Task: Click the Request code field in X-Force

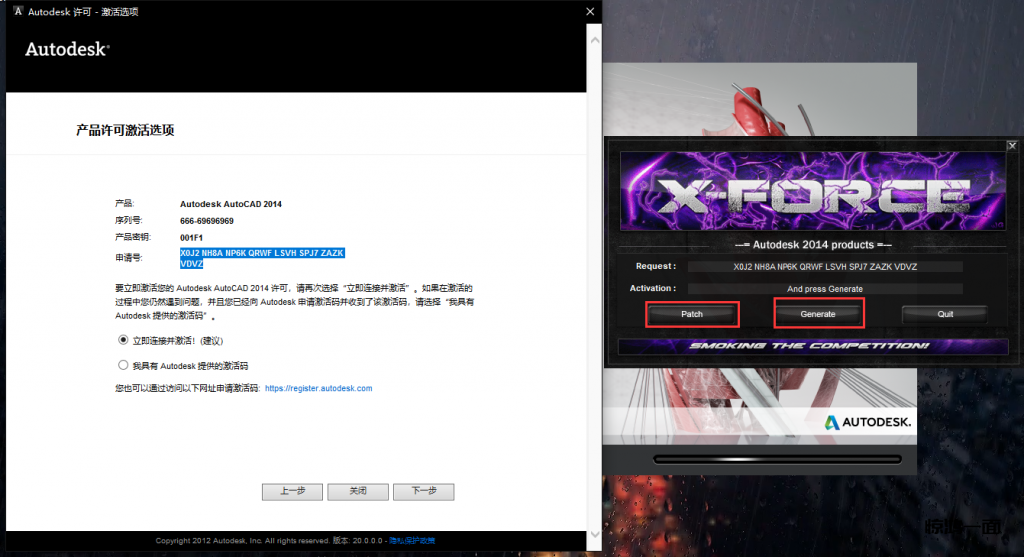Action: [x=825, y=267]
